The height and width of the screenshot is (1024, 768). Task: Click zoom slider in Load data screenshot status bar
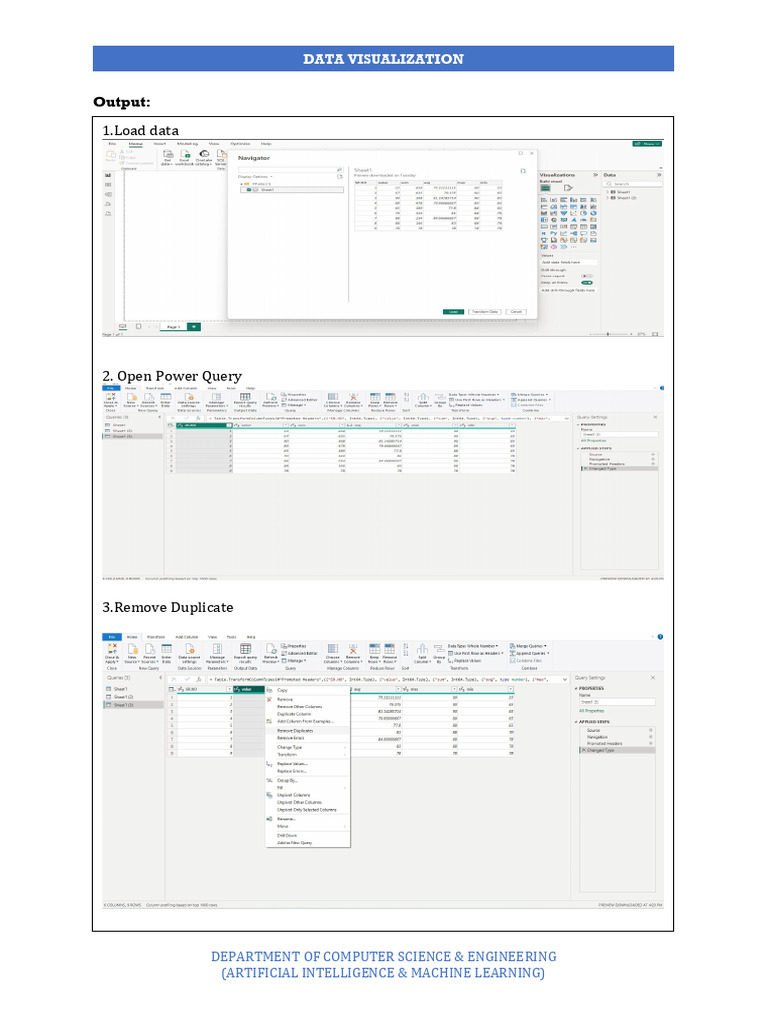tap(611, 334)
